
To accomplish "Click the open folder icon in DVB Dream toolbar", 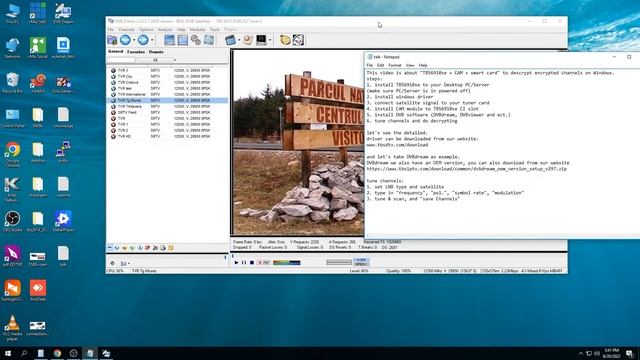I will [112, 40].
